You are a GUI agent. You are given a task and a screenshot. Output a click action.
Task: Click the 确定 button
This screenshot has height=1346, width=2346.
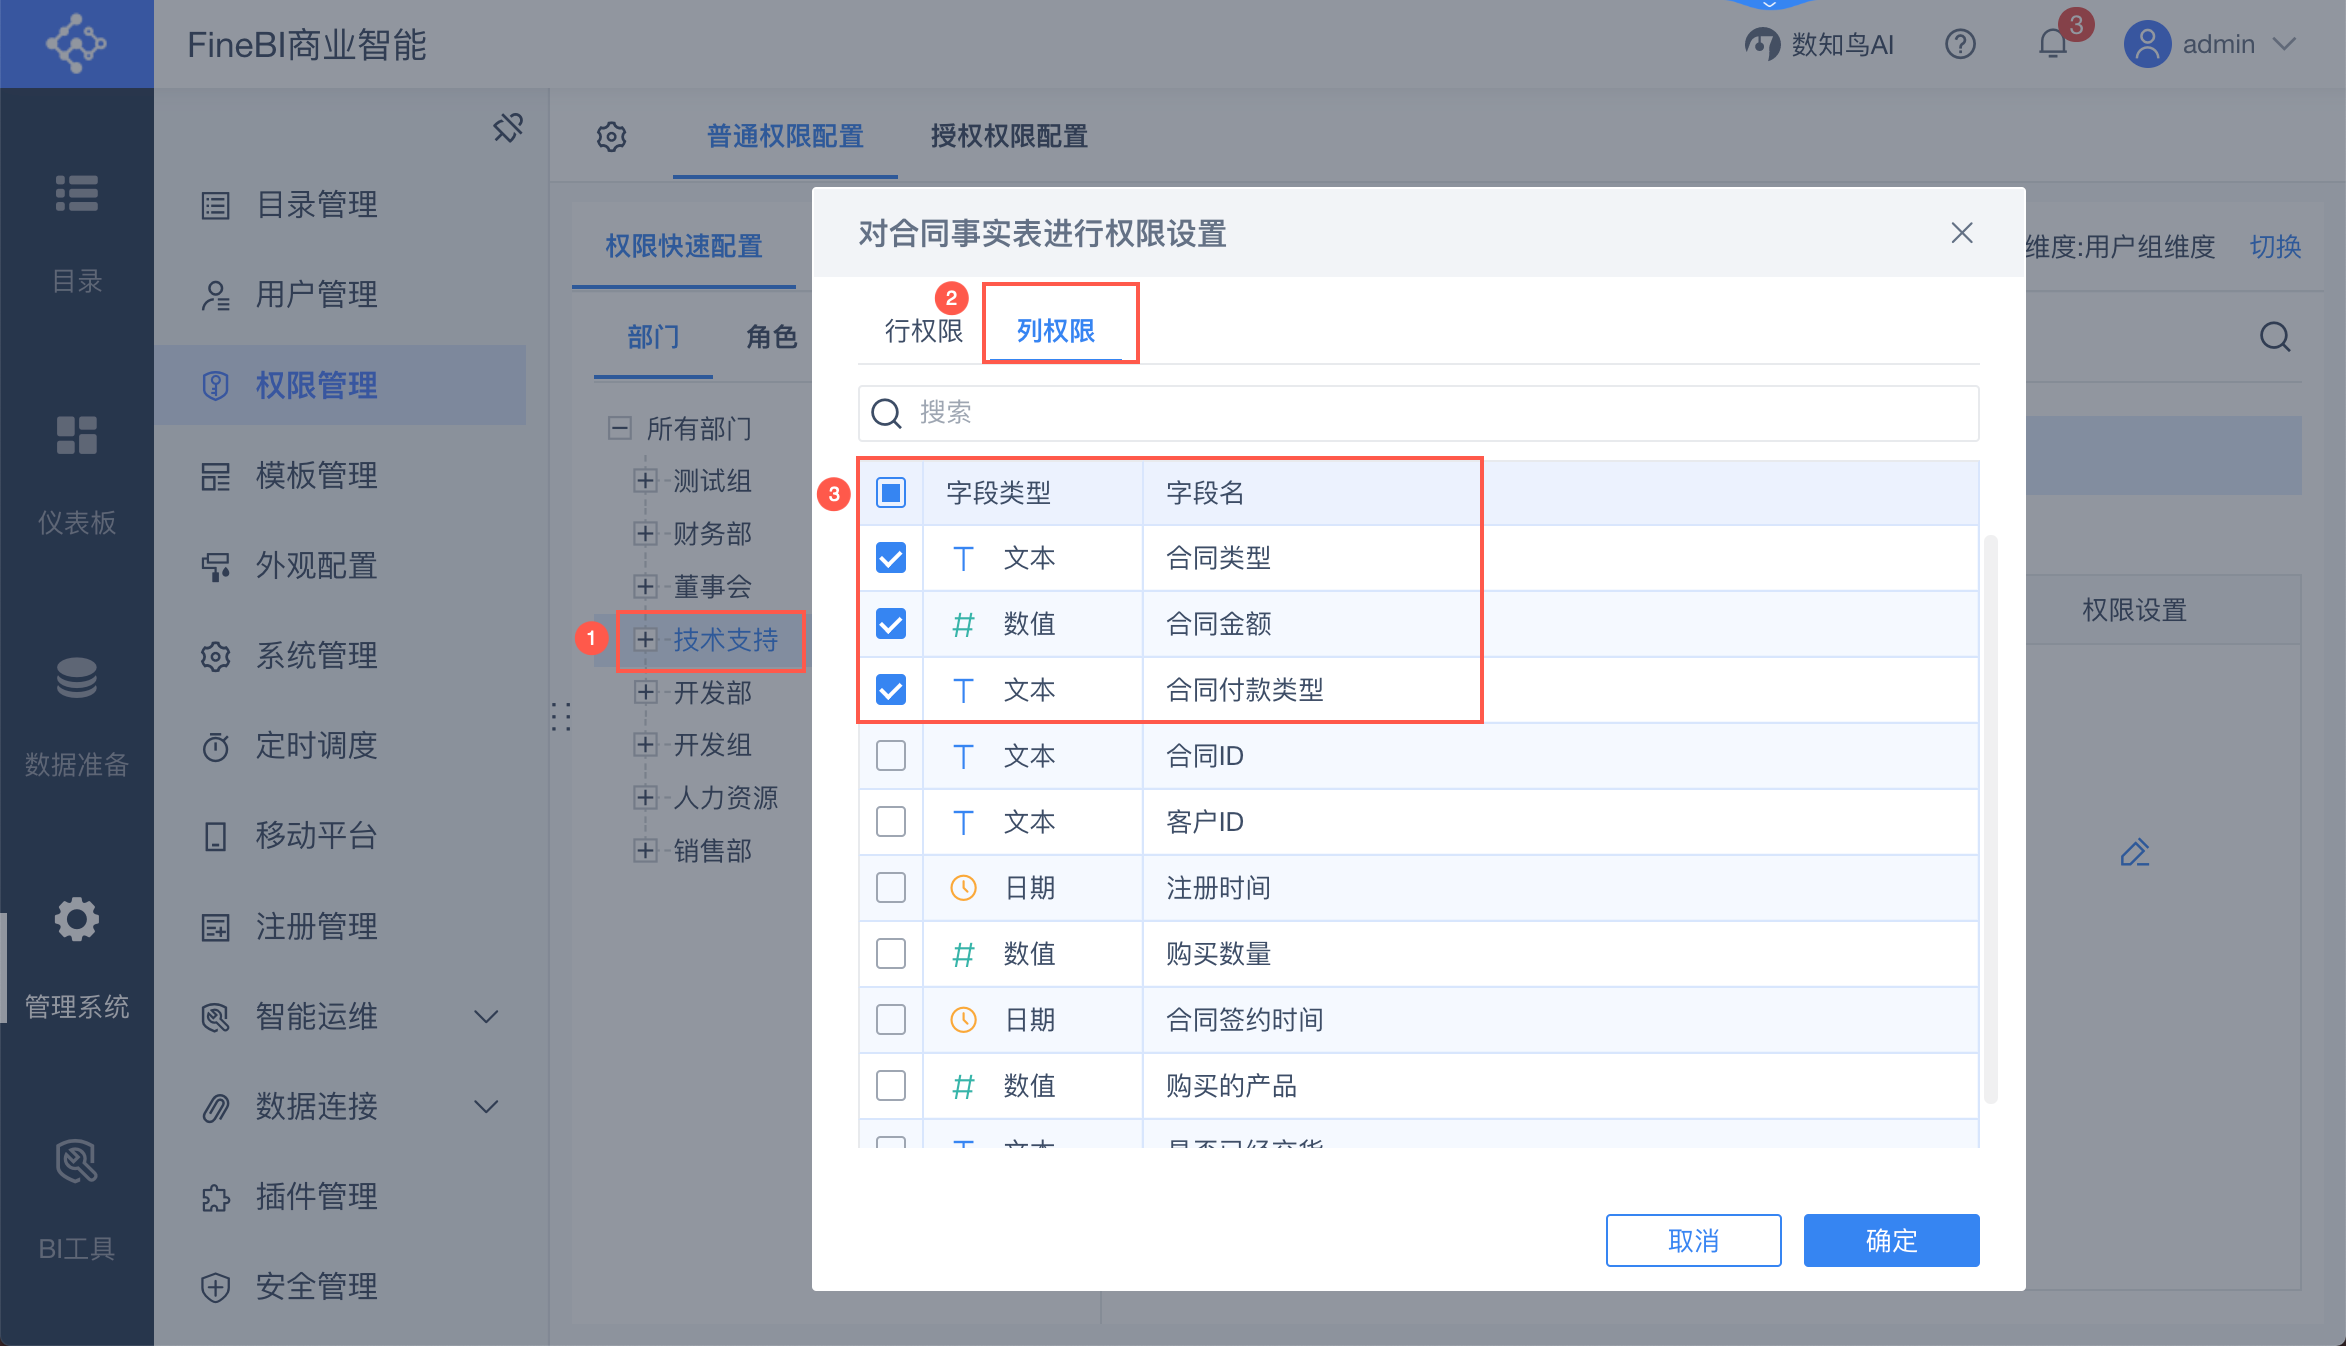pyautogui.click(x=1890, y=1240)
